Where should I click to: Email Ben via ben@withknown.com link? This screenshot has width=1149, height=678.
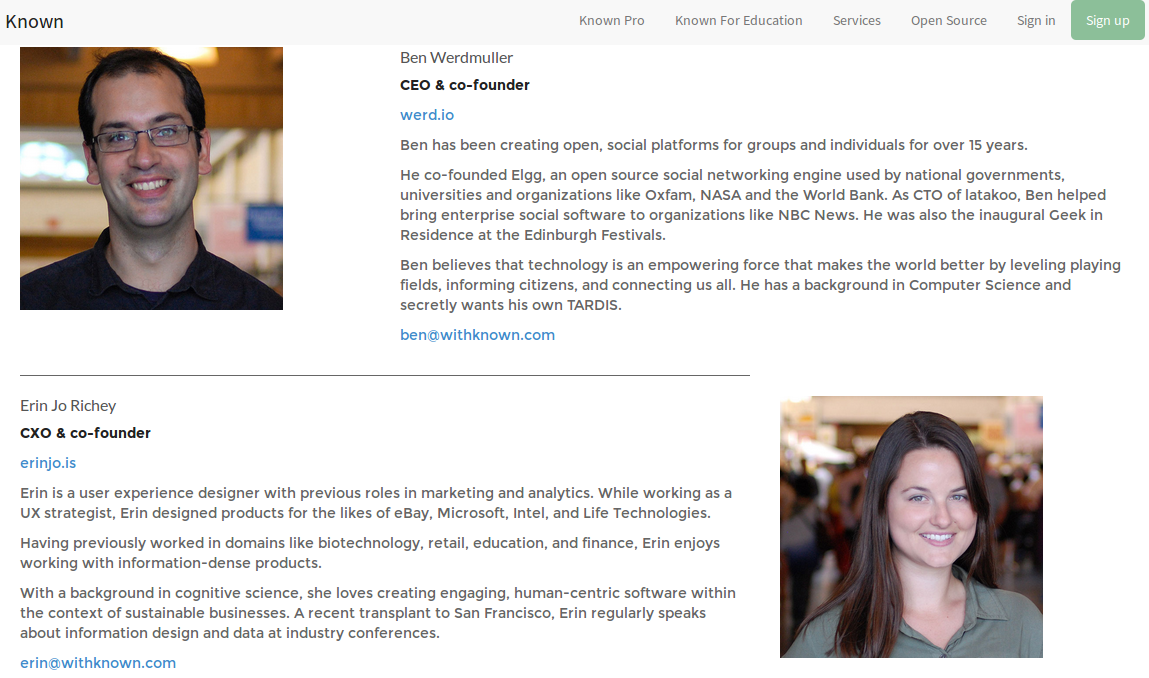477,335
